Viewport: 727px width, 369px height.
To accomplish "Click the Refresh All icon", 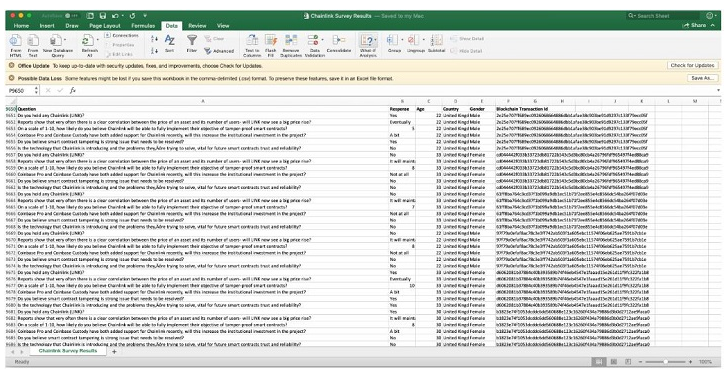I will pyautogui.click(x=87, y=40).
